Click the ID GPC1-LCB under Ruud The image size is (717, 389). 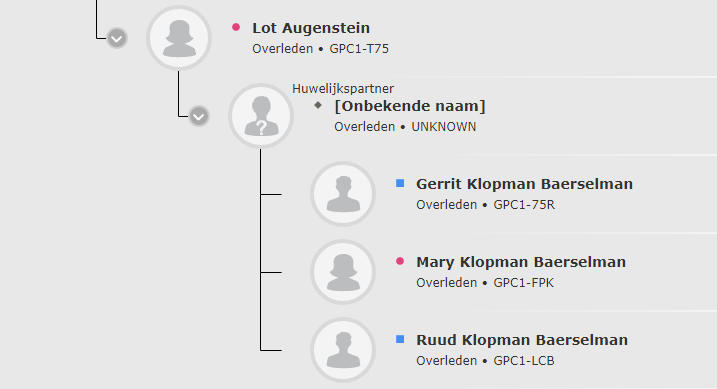tap(524, 361)
